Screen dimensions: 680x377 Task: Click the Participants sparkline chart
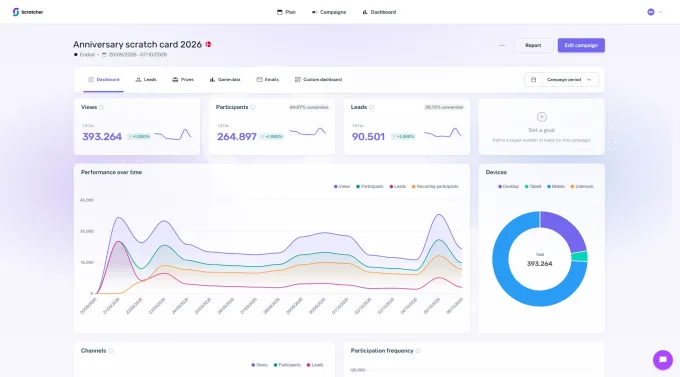308,132
